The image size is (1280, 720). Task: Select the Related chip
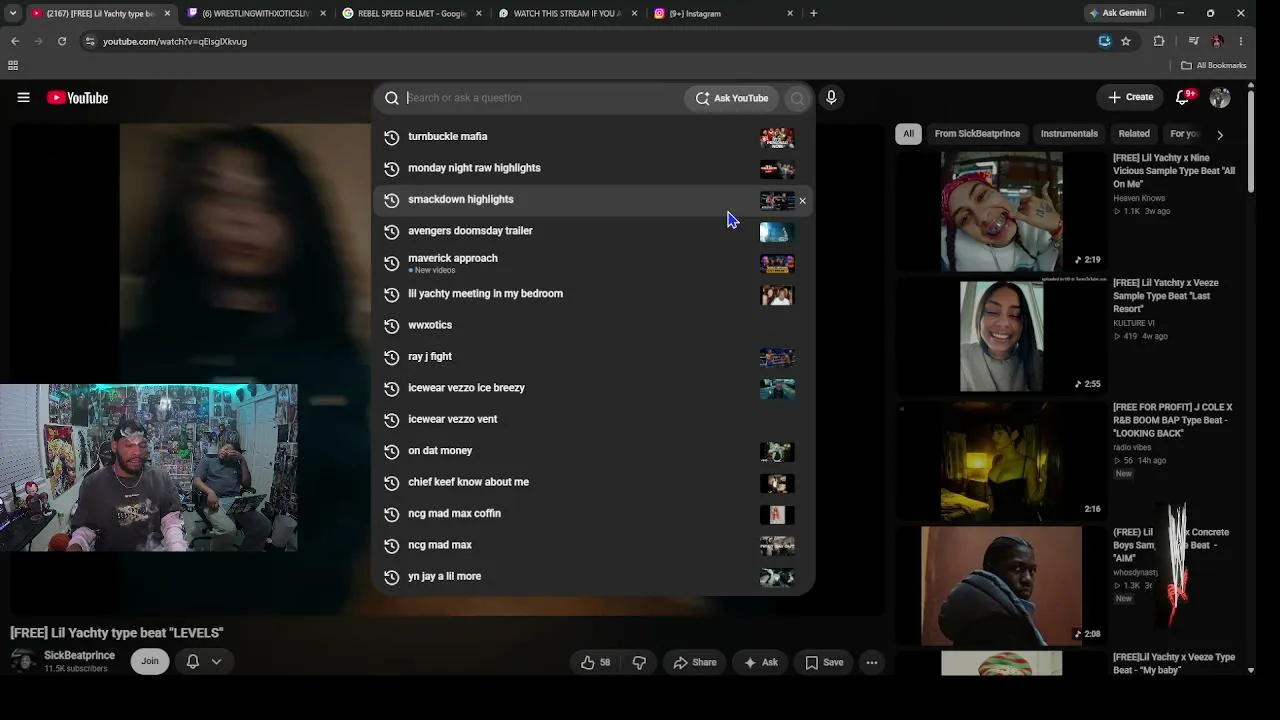coord(1134,134)
